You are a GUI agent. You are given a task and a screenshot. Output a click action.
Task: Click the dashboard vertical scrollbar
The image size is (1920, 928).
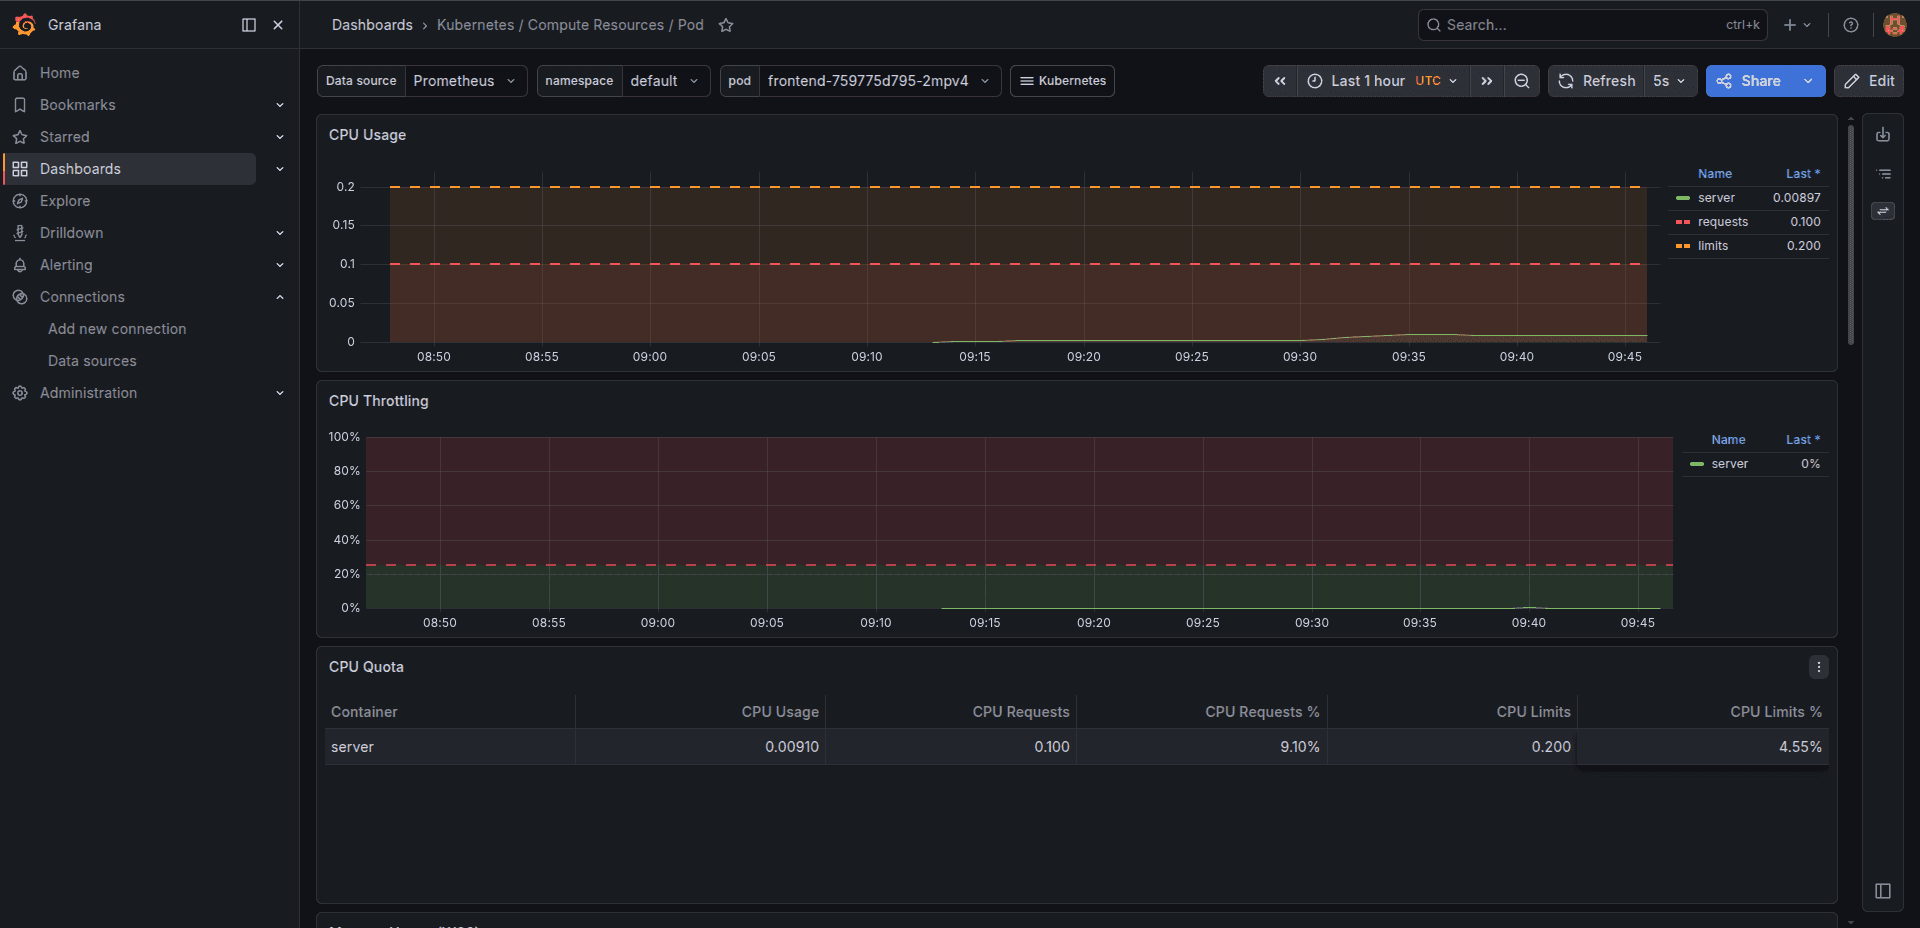[x=1851, y=234]
